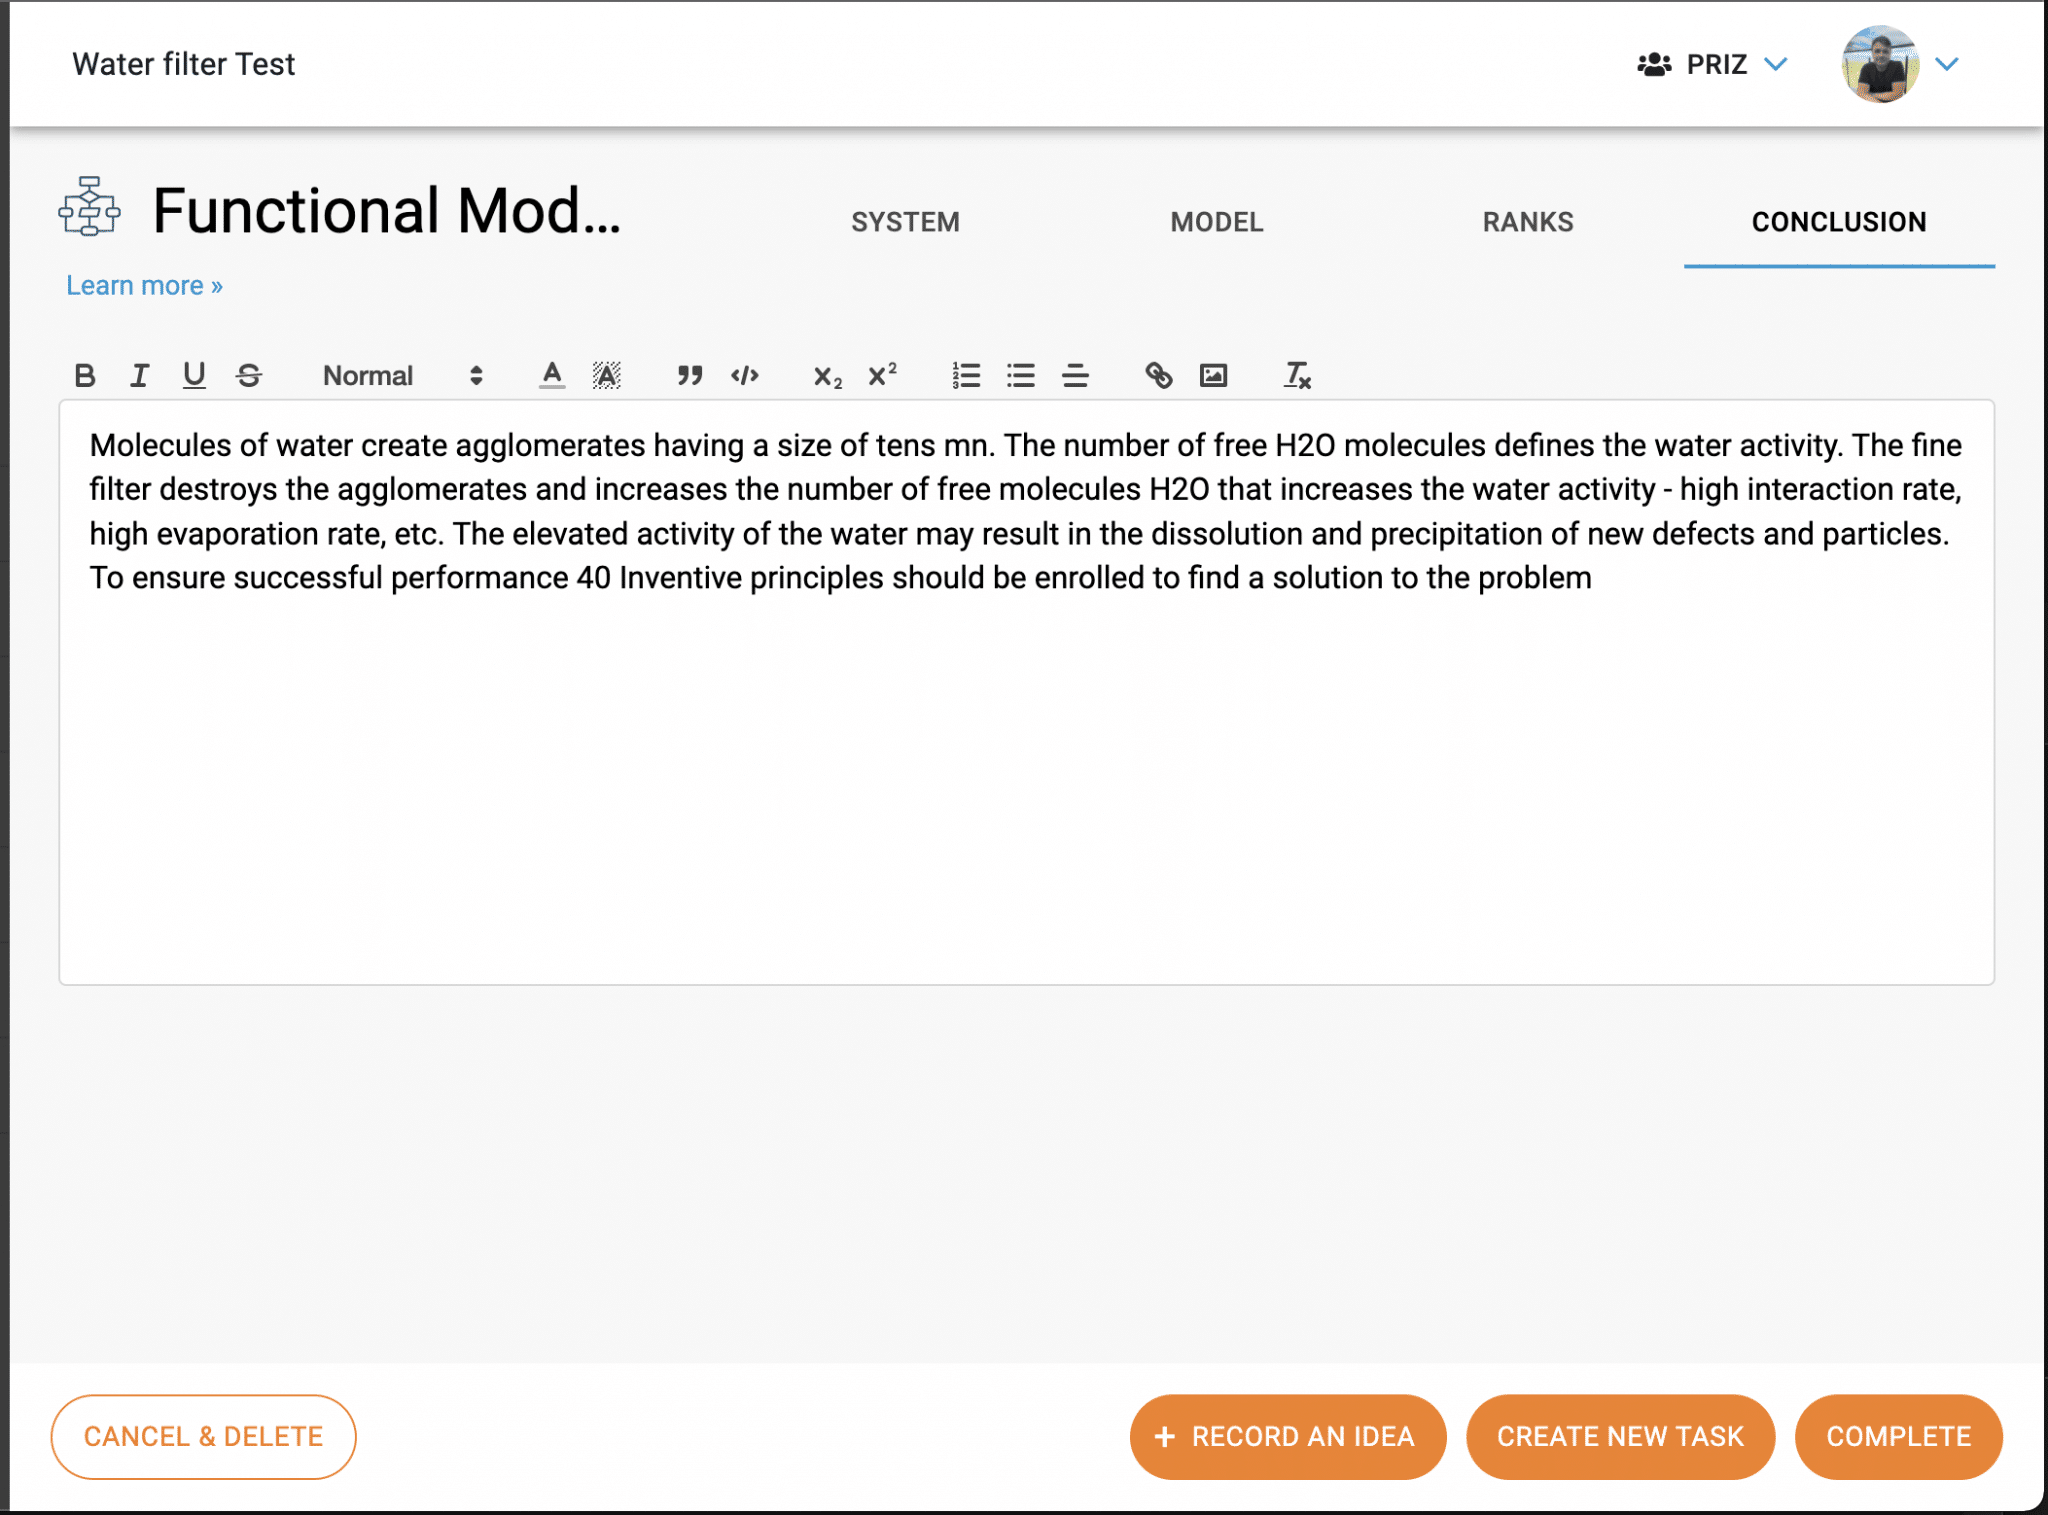The height and width of the screenshot is (1515, 2048).
Task: Underline the selected text
Action: tap(193, 376)
